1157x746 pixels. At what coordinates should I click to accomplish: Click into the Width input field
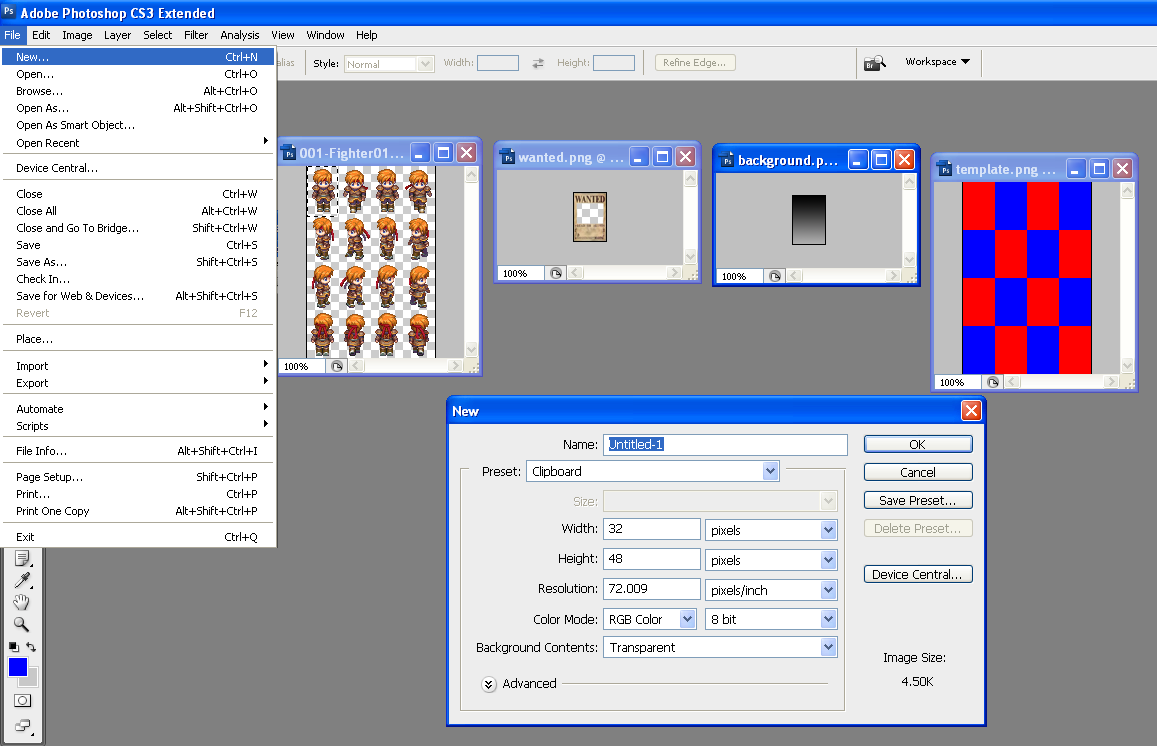(651, 529)
